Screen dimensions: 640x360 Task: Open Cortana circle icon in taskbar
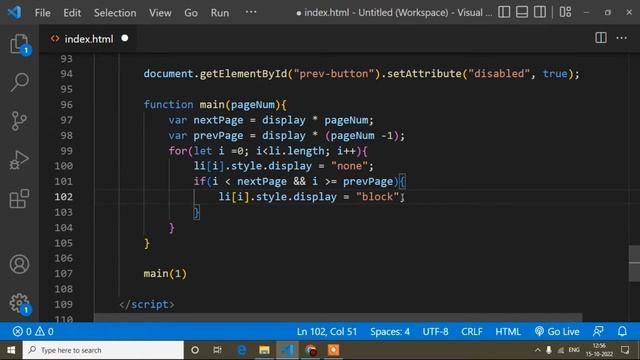click(195, 350)
